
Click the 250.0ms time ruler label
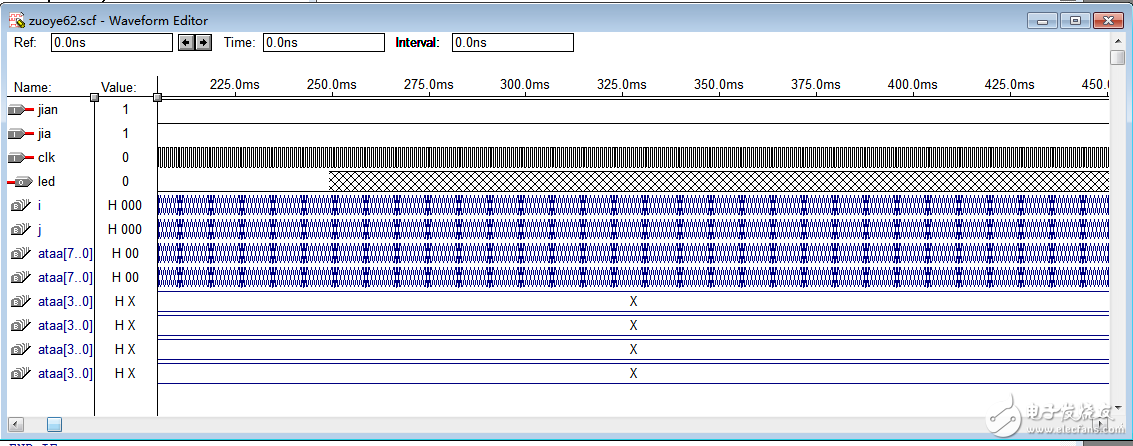tap(332, 84)
